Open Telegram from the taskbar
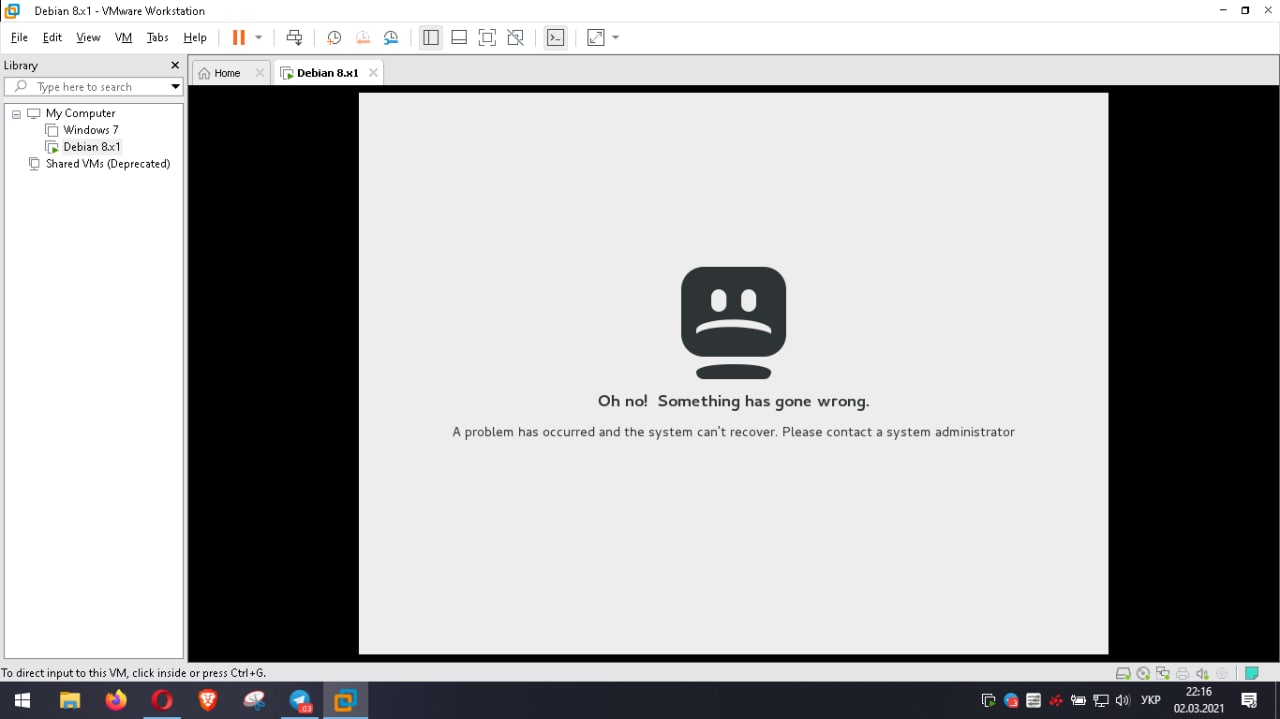Viewport: 1280px width, 719px height. pyautogui.click(x=300, y=701)
